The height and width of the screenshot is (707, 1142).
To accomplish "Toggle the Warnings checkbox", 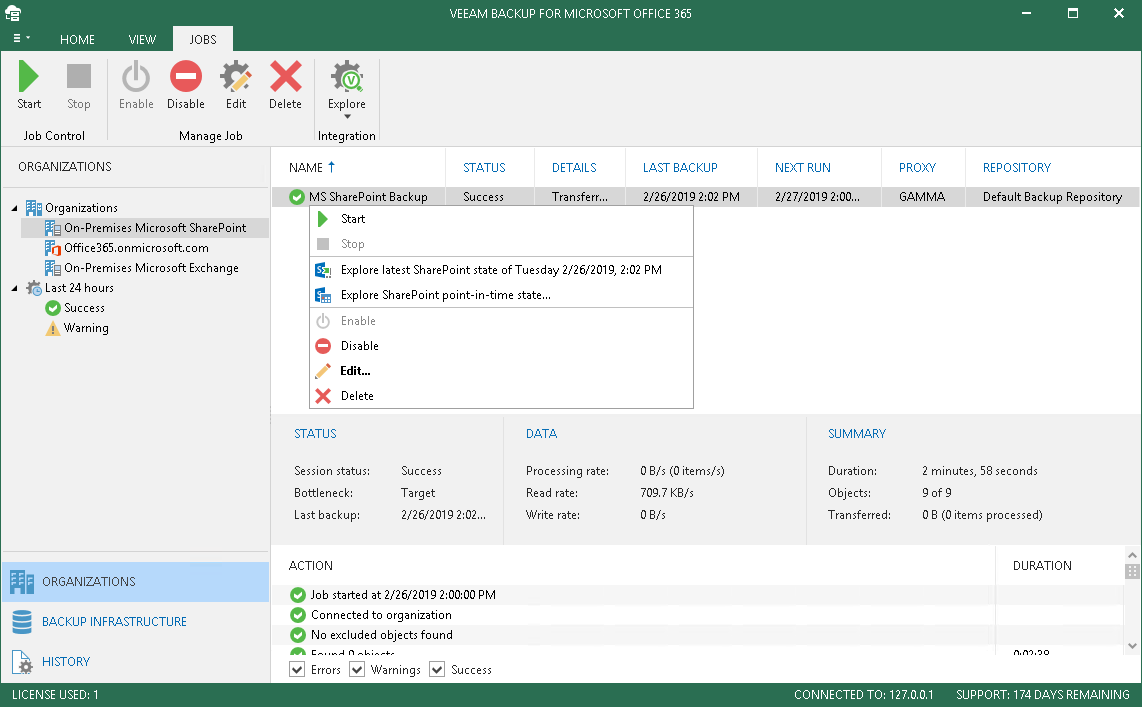I will 357,670.
